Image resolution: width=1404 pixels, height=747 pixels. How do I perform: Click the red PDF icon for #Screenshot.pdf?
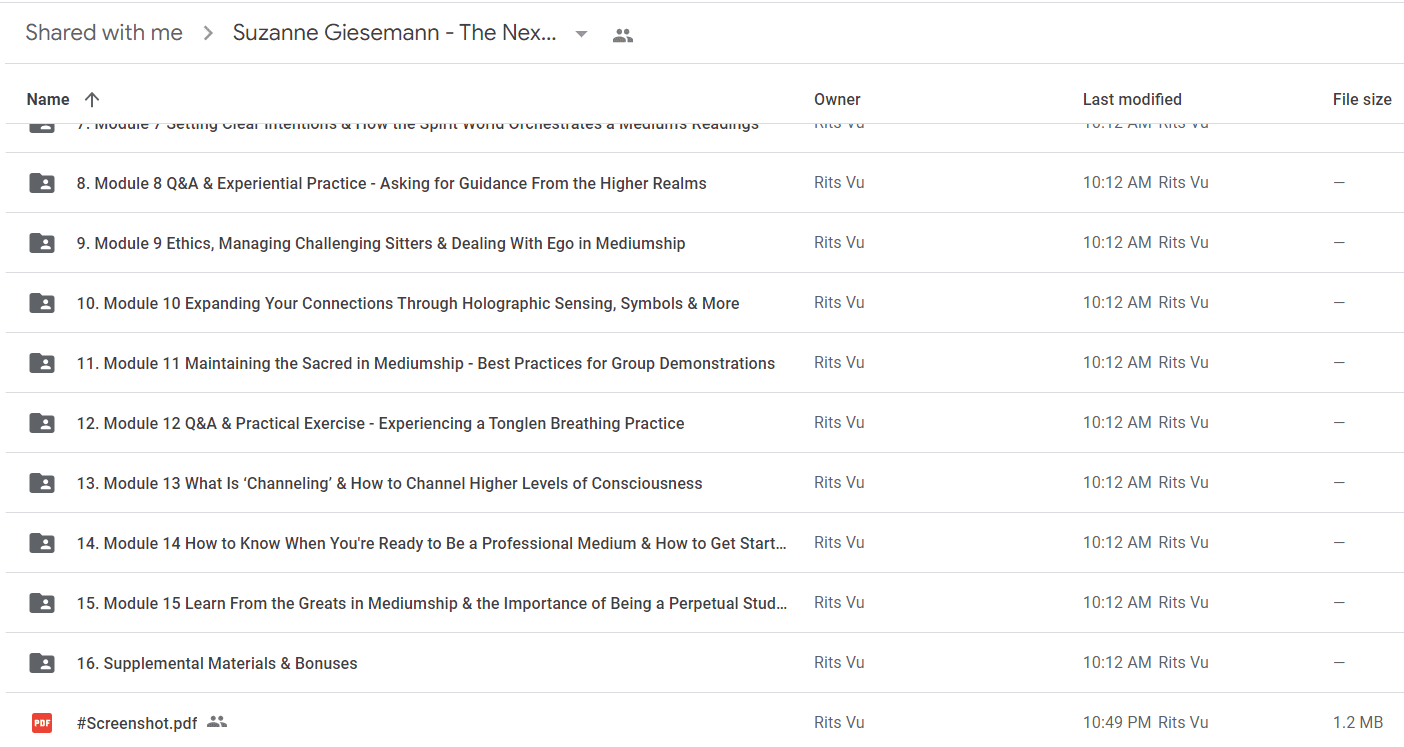(x=42, y=722)
